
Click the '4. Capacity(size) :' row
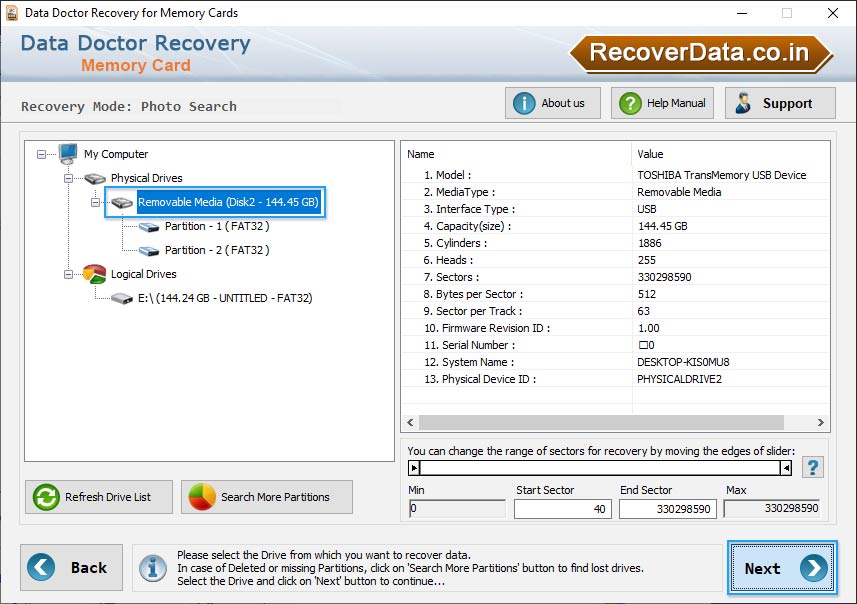click(x=615, y=226)
